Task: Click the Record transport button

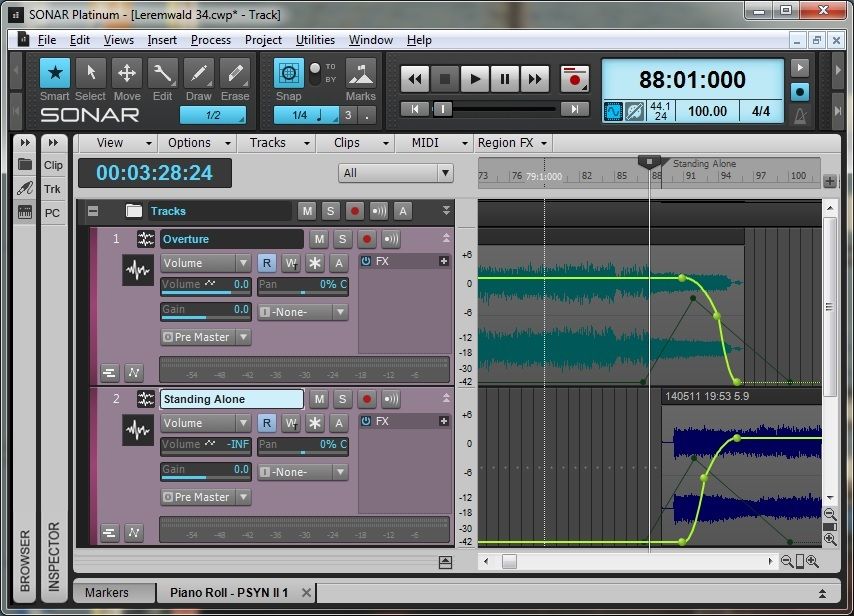Action: tap(574, 78)
